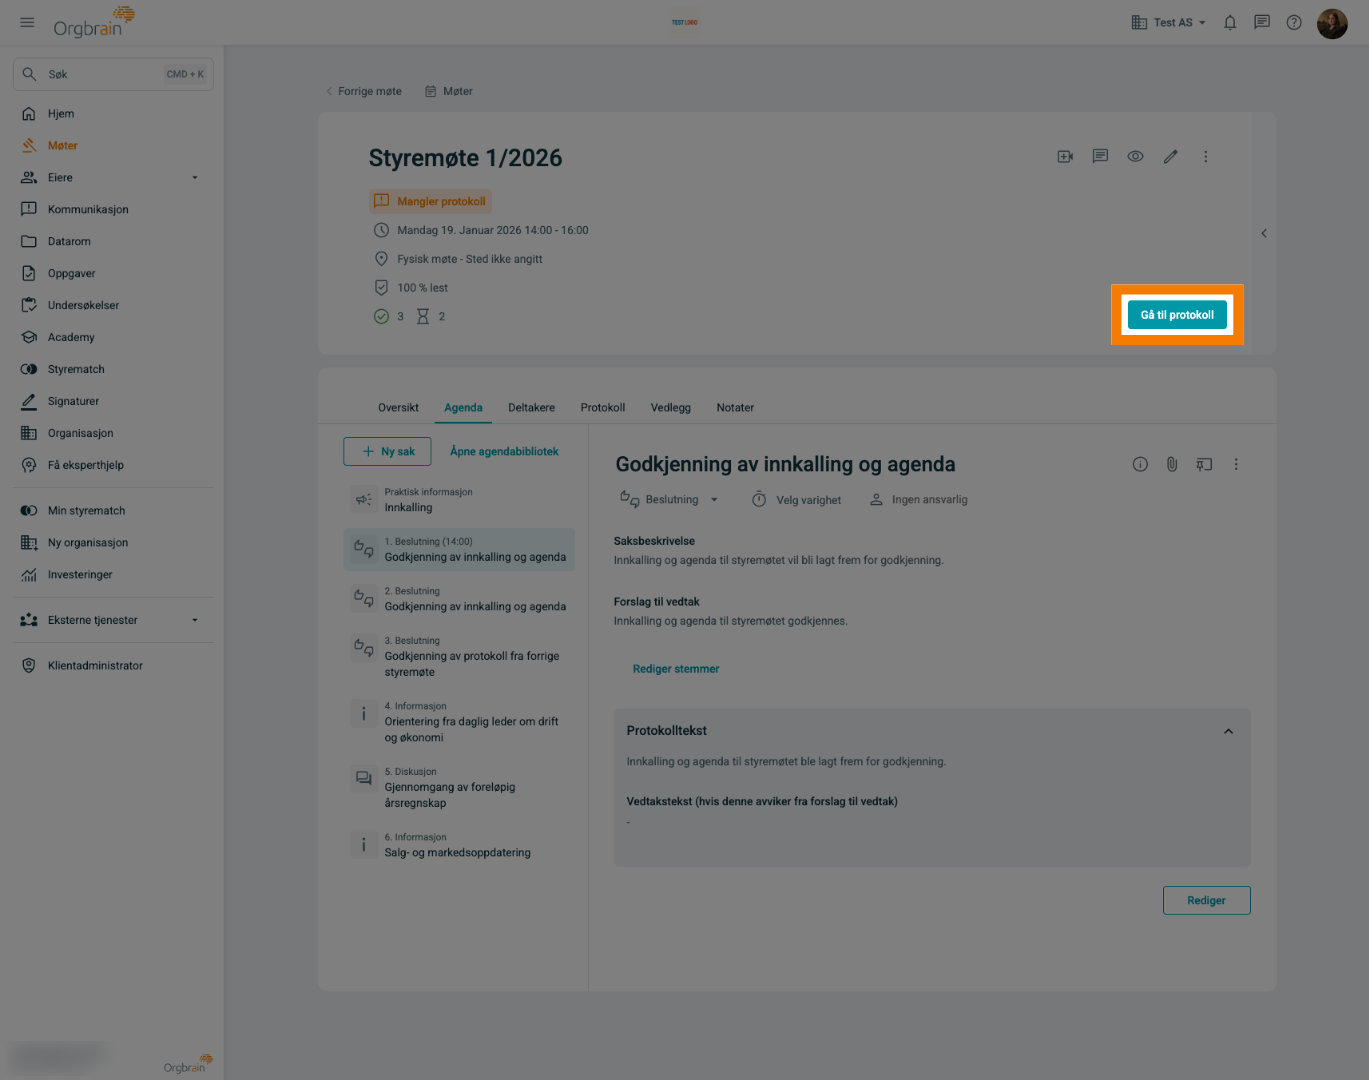Screen dimensions: 1369x1080
Task: Click the attachment paperclip icon
Action: 1172,465
